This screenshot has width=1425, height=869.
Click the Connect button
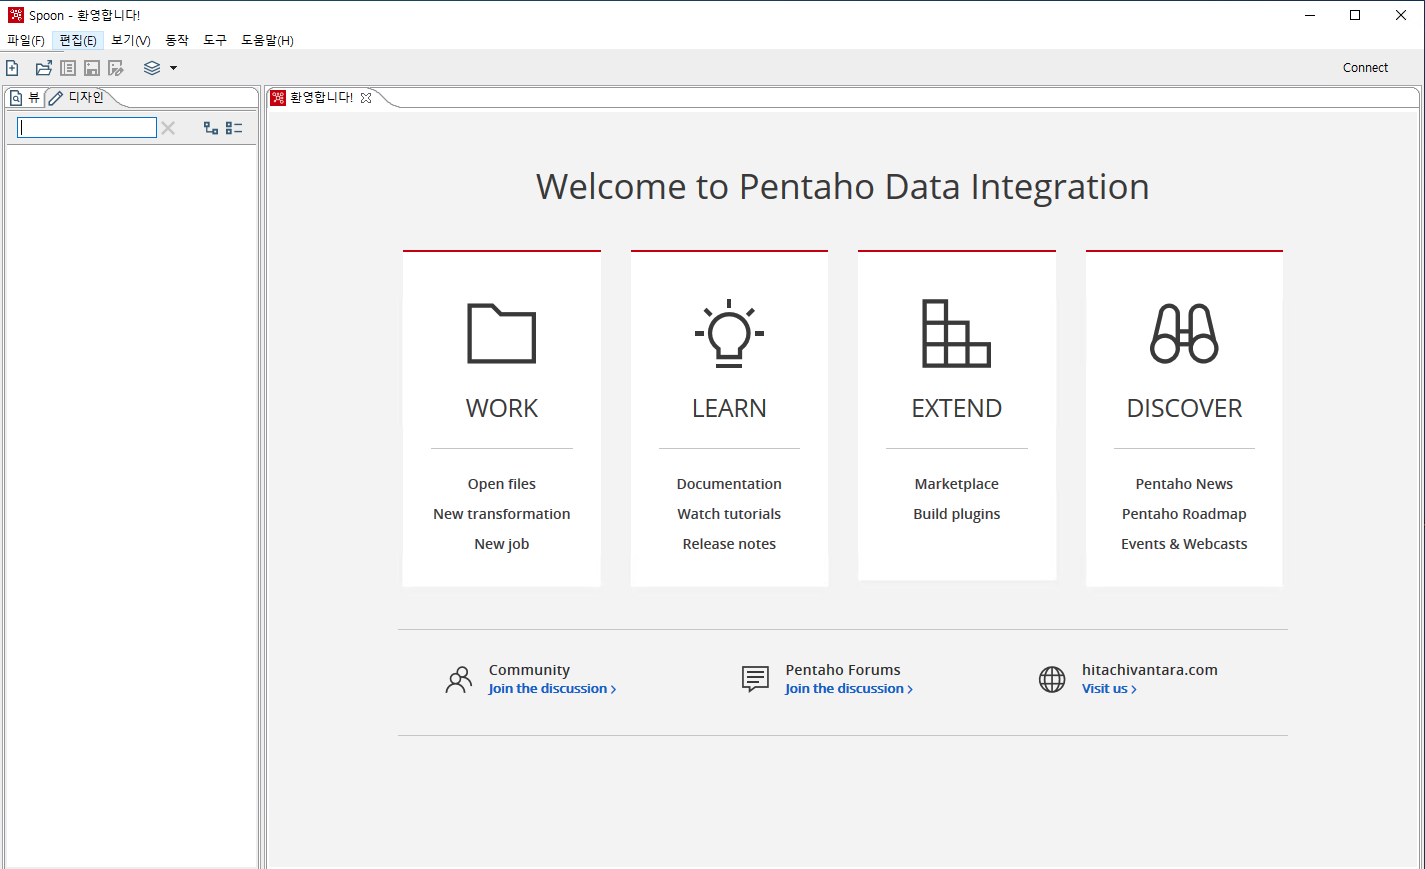pyautogui.click(x=1365, y=68)
